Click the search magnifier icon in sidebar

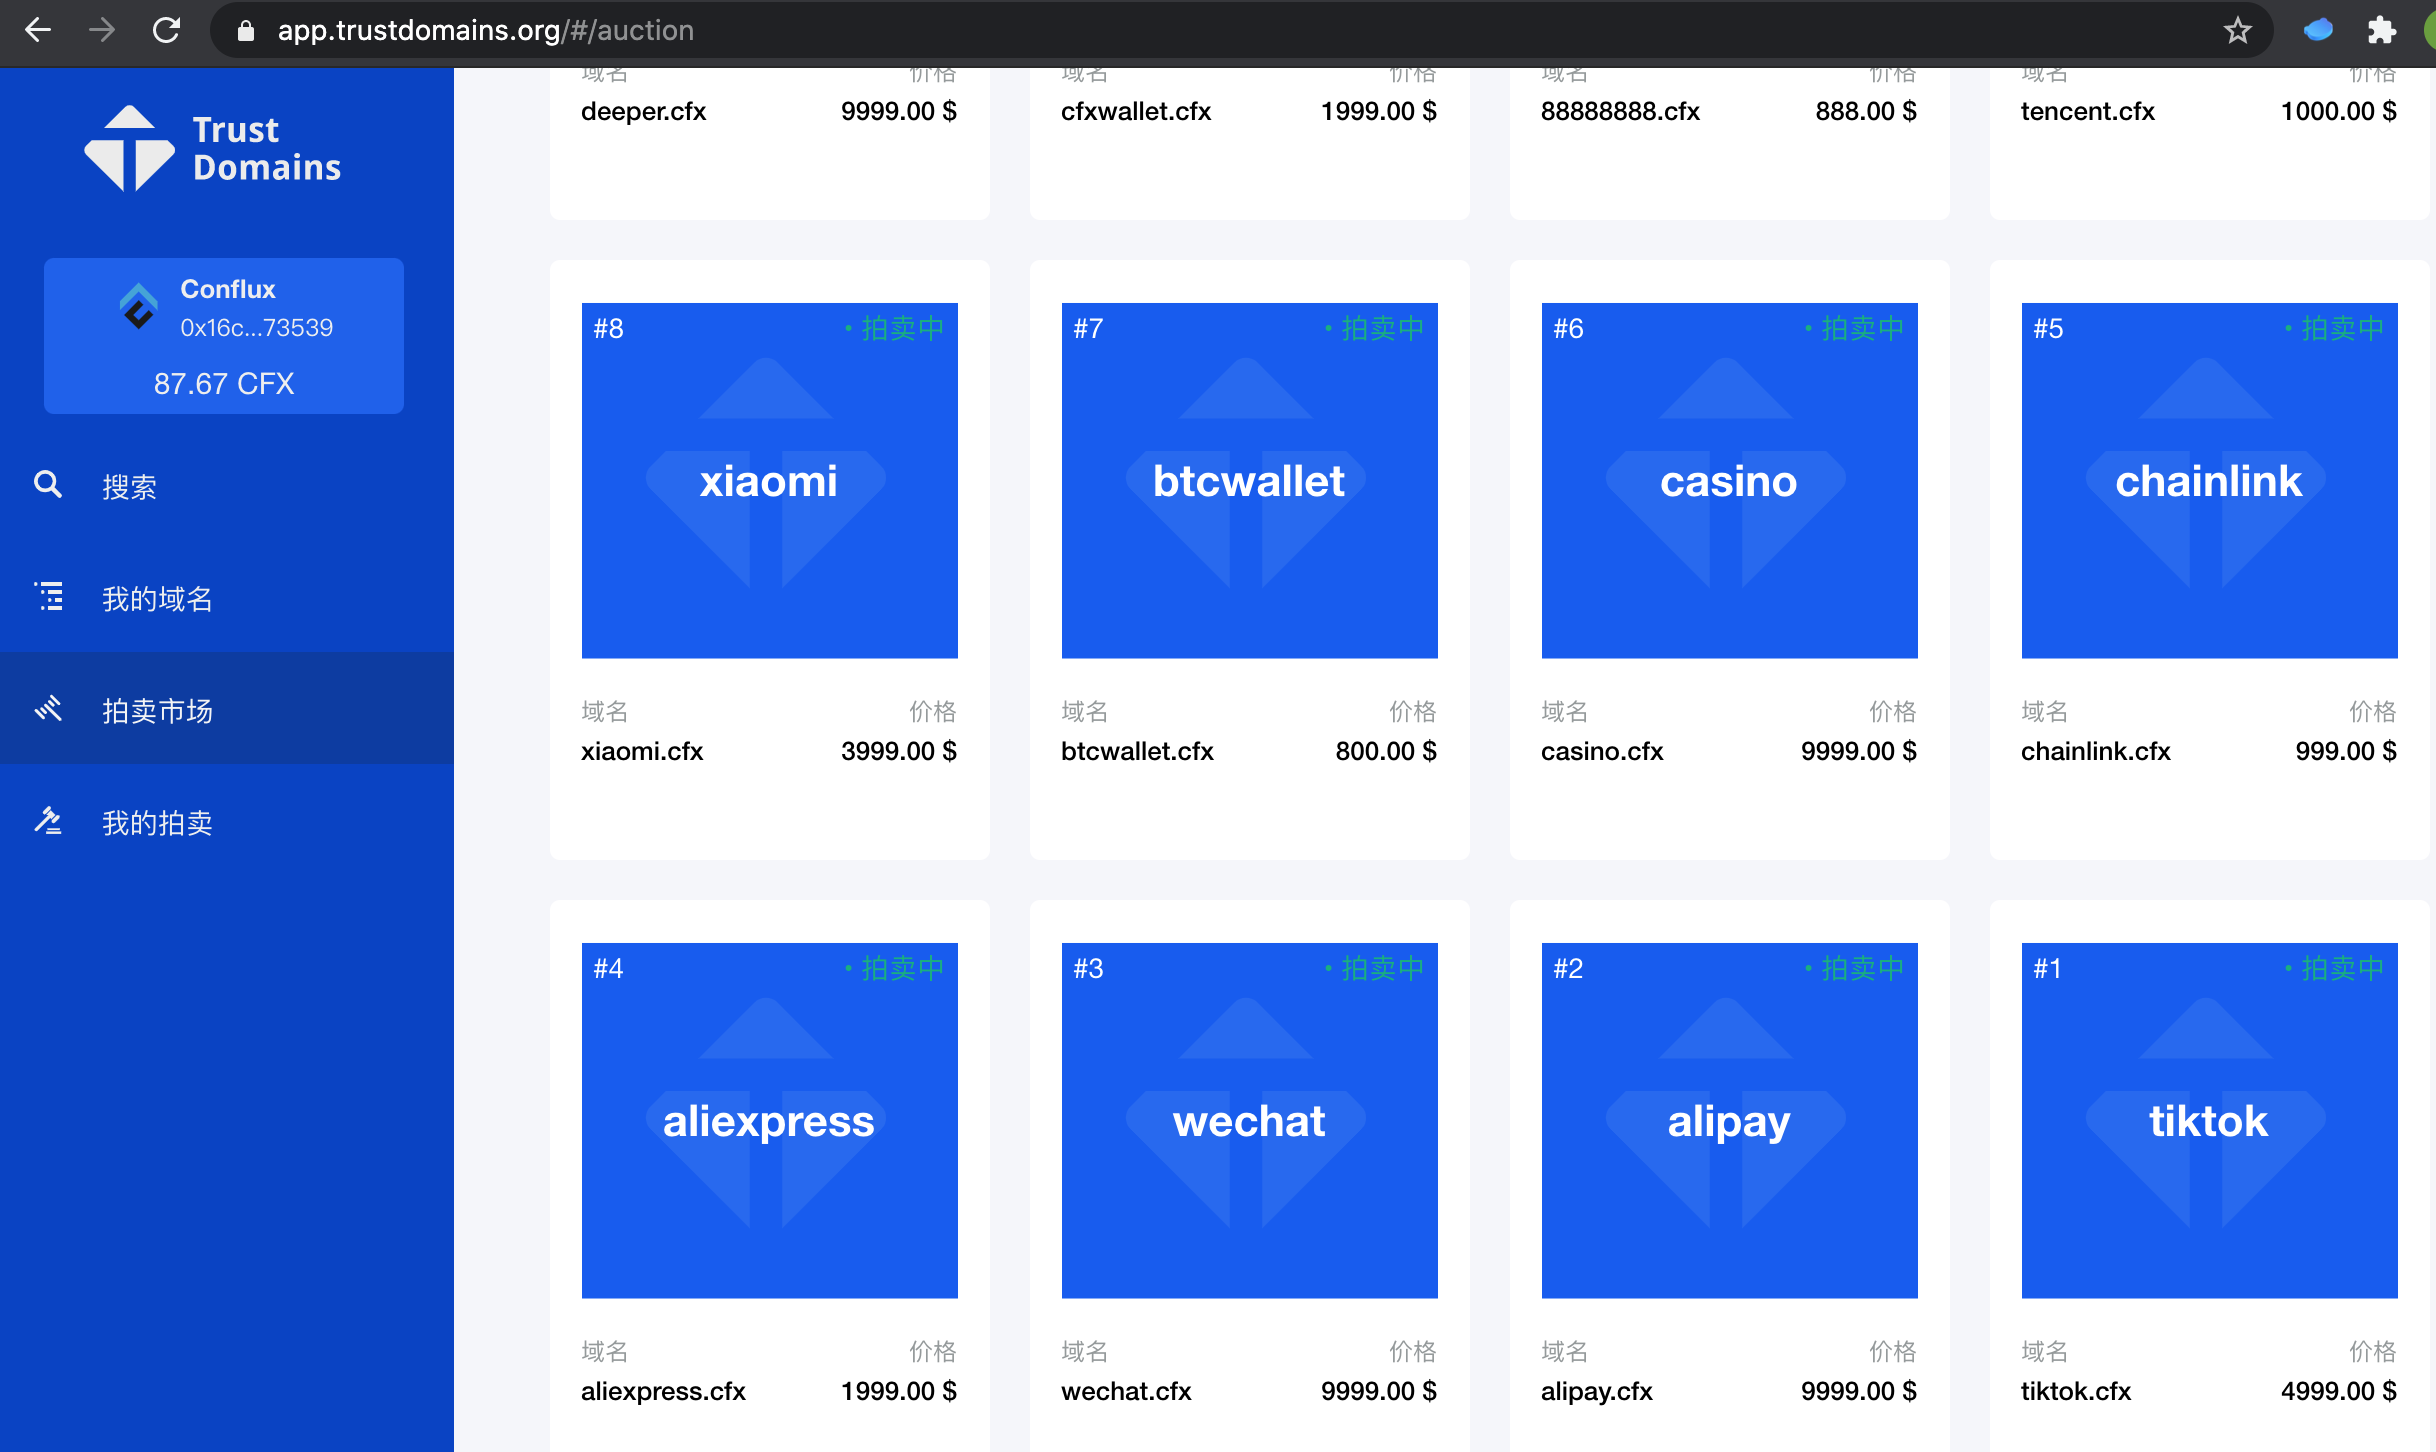48,485
